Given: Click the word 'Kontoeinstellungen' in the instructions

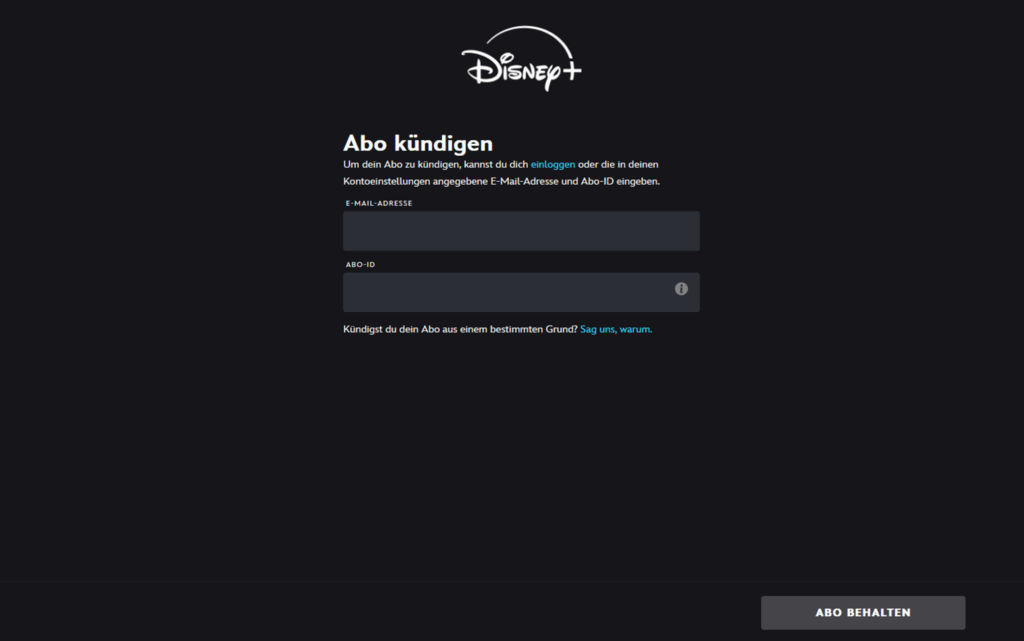Looking at the screenshot, I should pyautogui.click(x=387, y=182).
